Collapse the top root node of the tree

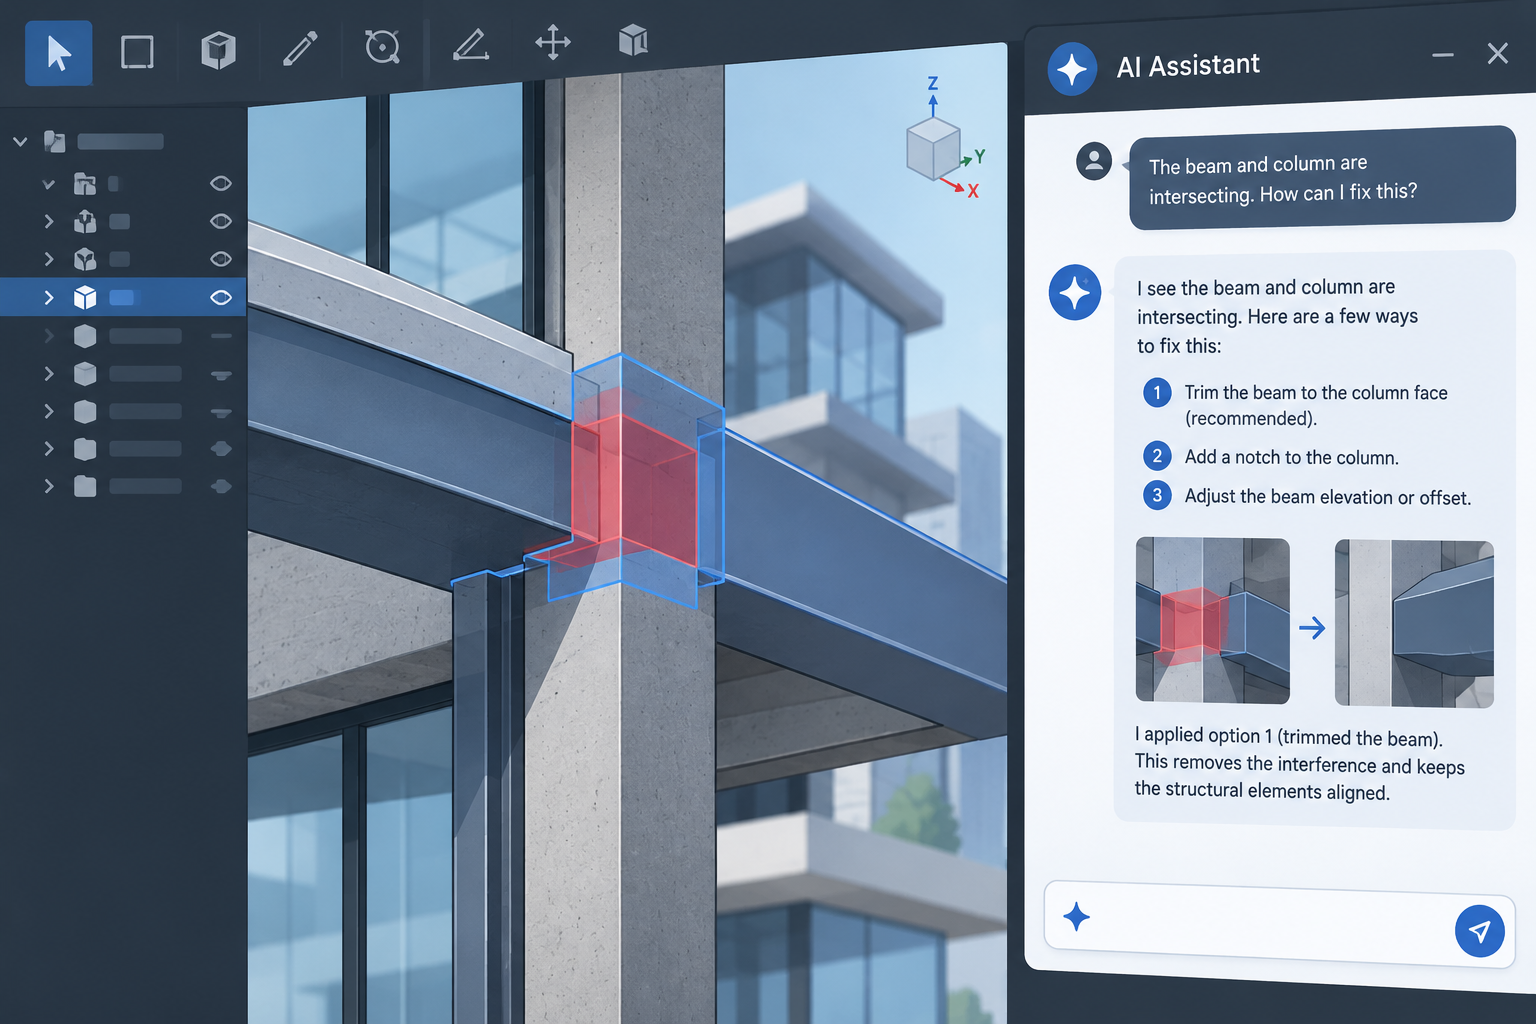click(x=20, y=141)
